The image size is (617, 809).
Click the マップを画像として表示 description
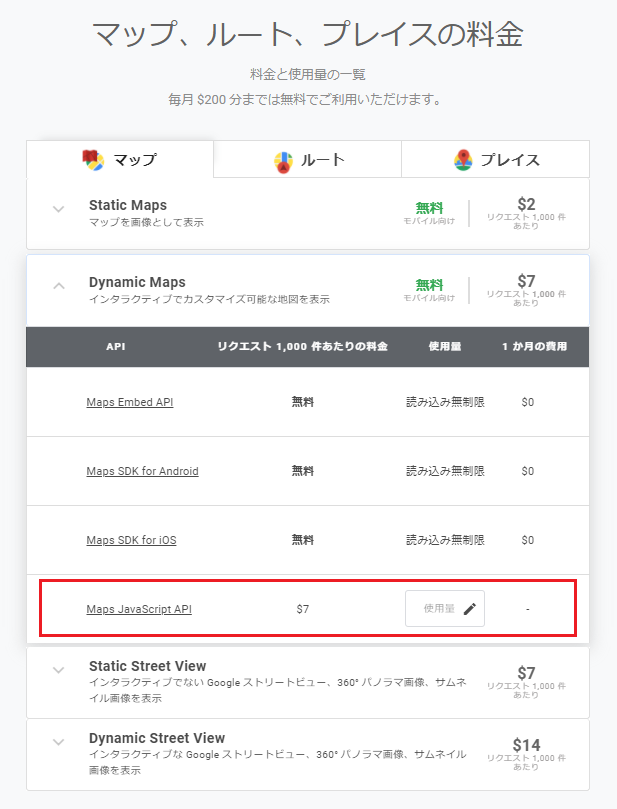pos(147,222)
